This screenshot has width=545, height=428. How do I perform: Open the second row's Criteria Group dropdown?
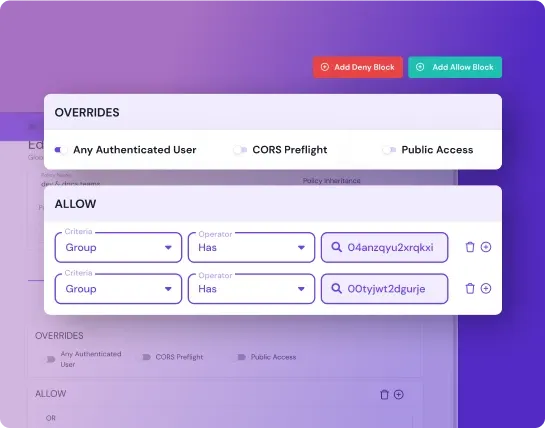(x=118, y=289)
